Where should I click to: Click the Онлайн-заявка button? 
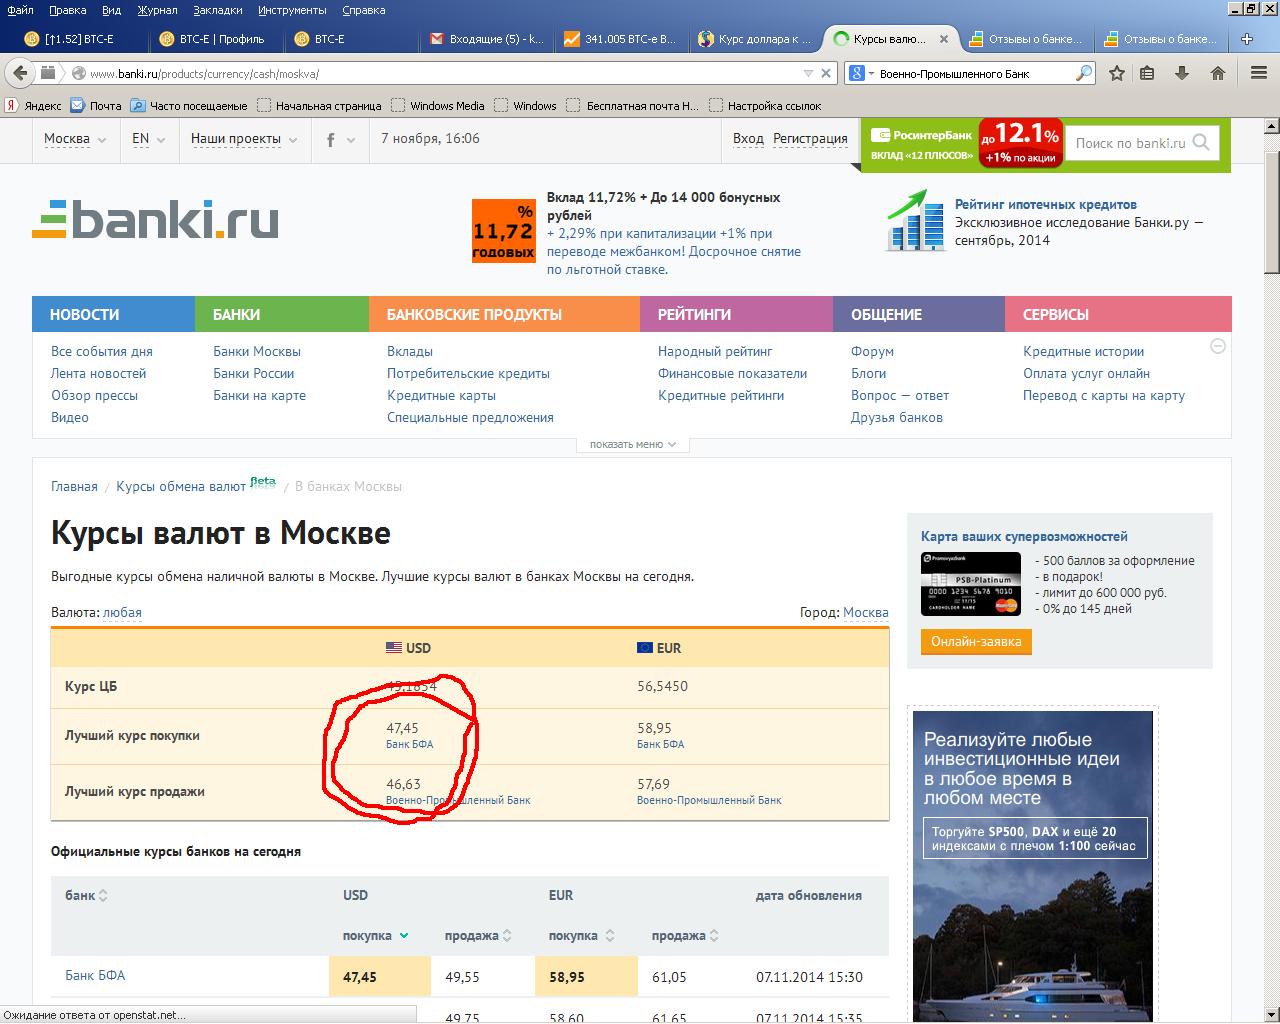[x=976, y=641]
